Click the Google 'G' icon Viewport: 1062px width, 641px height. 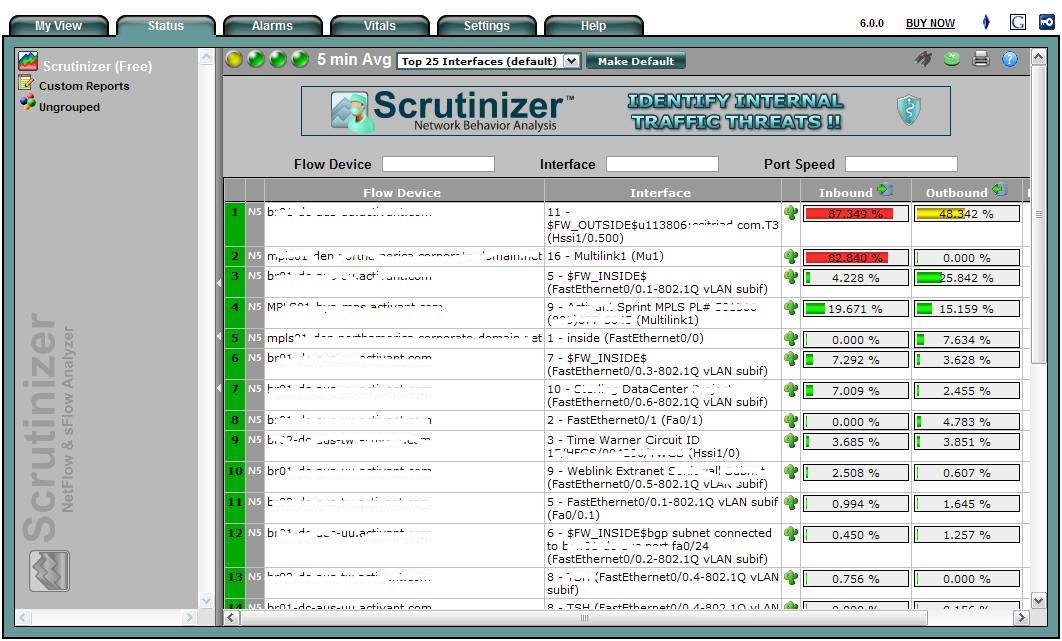coord(1018,23)
